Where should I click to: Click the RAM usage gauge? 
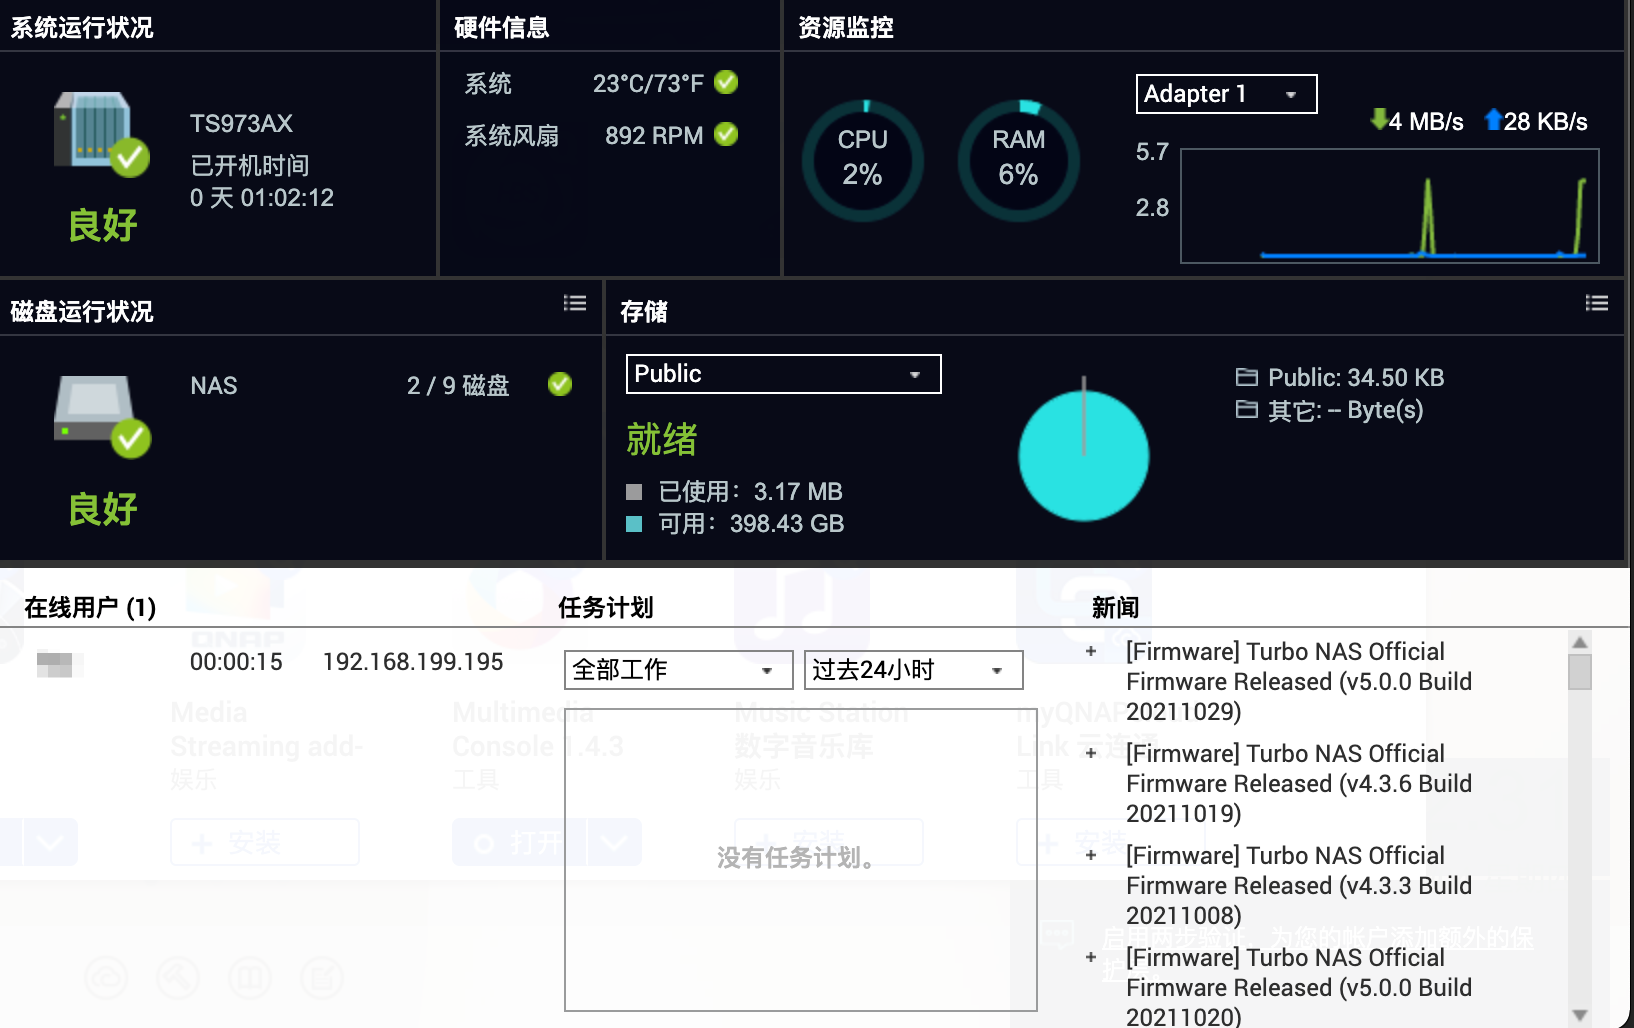(1018, 160)
